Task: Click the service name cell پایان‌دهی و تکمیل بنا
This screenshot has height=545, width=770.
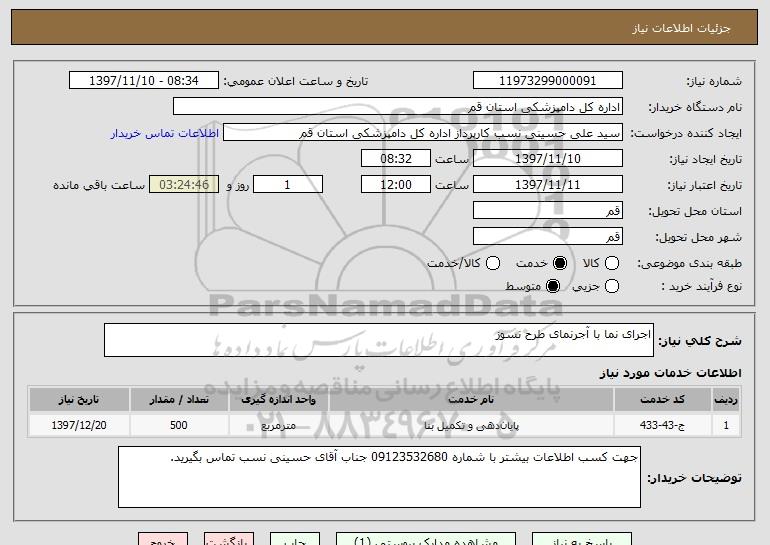Action: click(x=471, y=425)
